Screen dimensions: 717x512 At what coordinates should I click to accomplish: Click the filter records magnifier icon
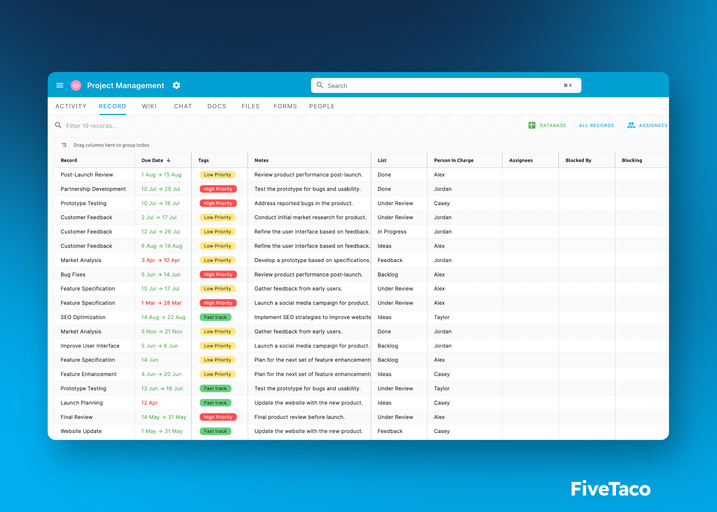pos(58,126)
